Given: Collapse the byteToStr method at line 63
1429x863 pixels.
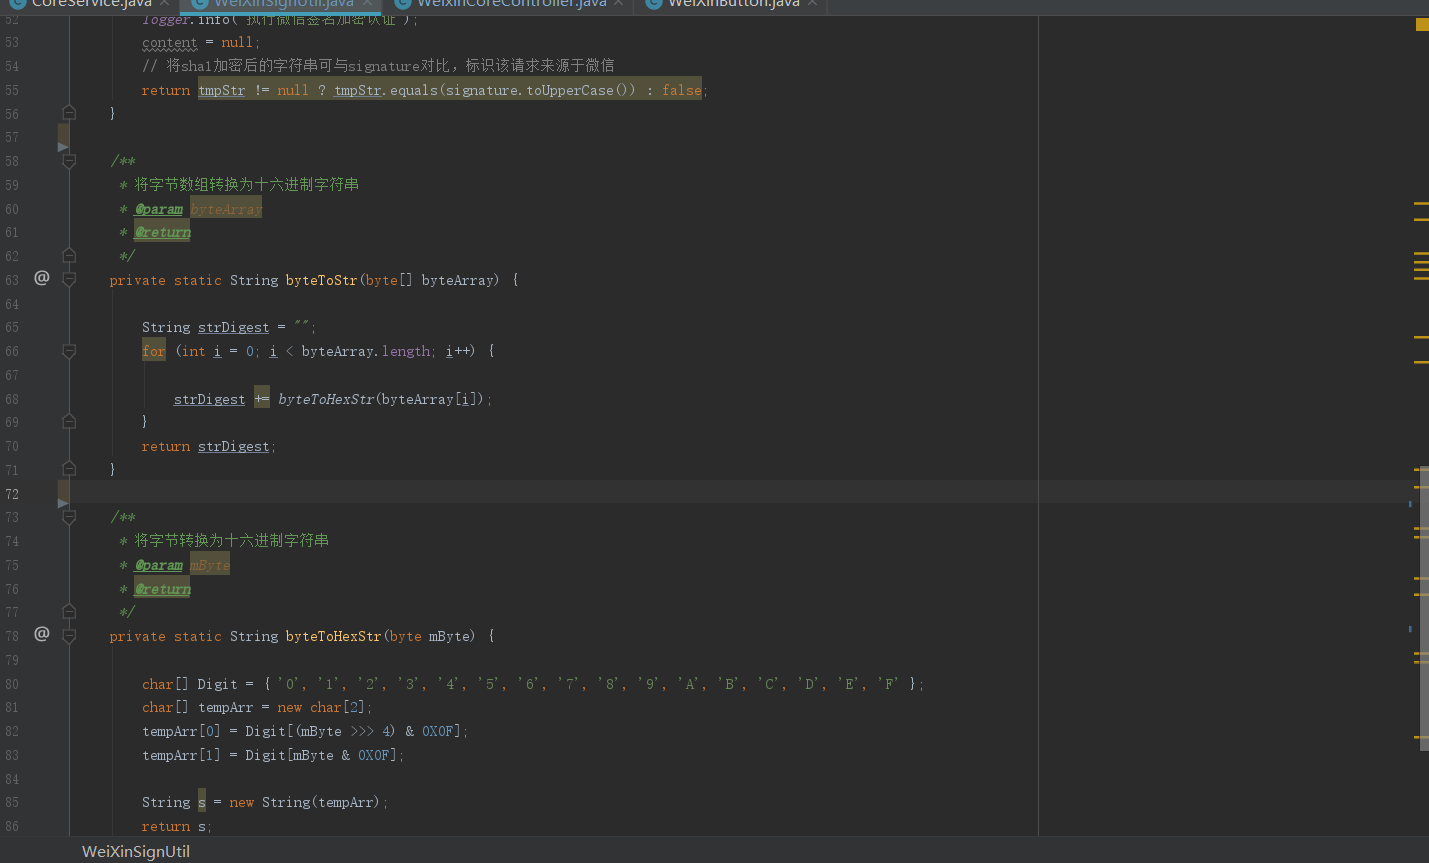Looking at the screenshot, I should pyautogui.click(x=69, y=279).
